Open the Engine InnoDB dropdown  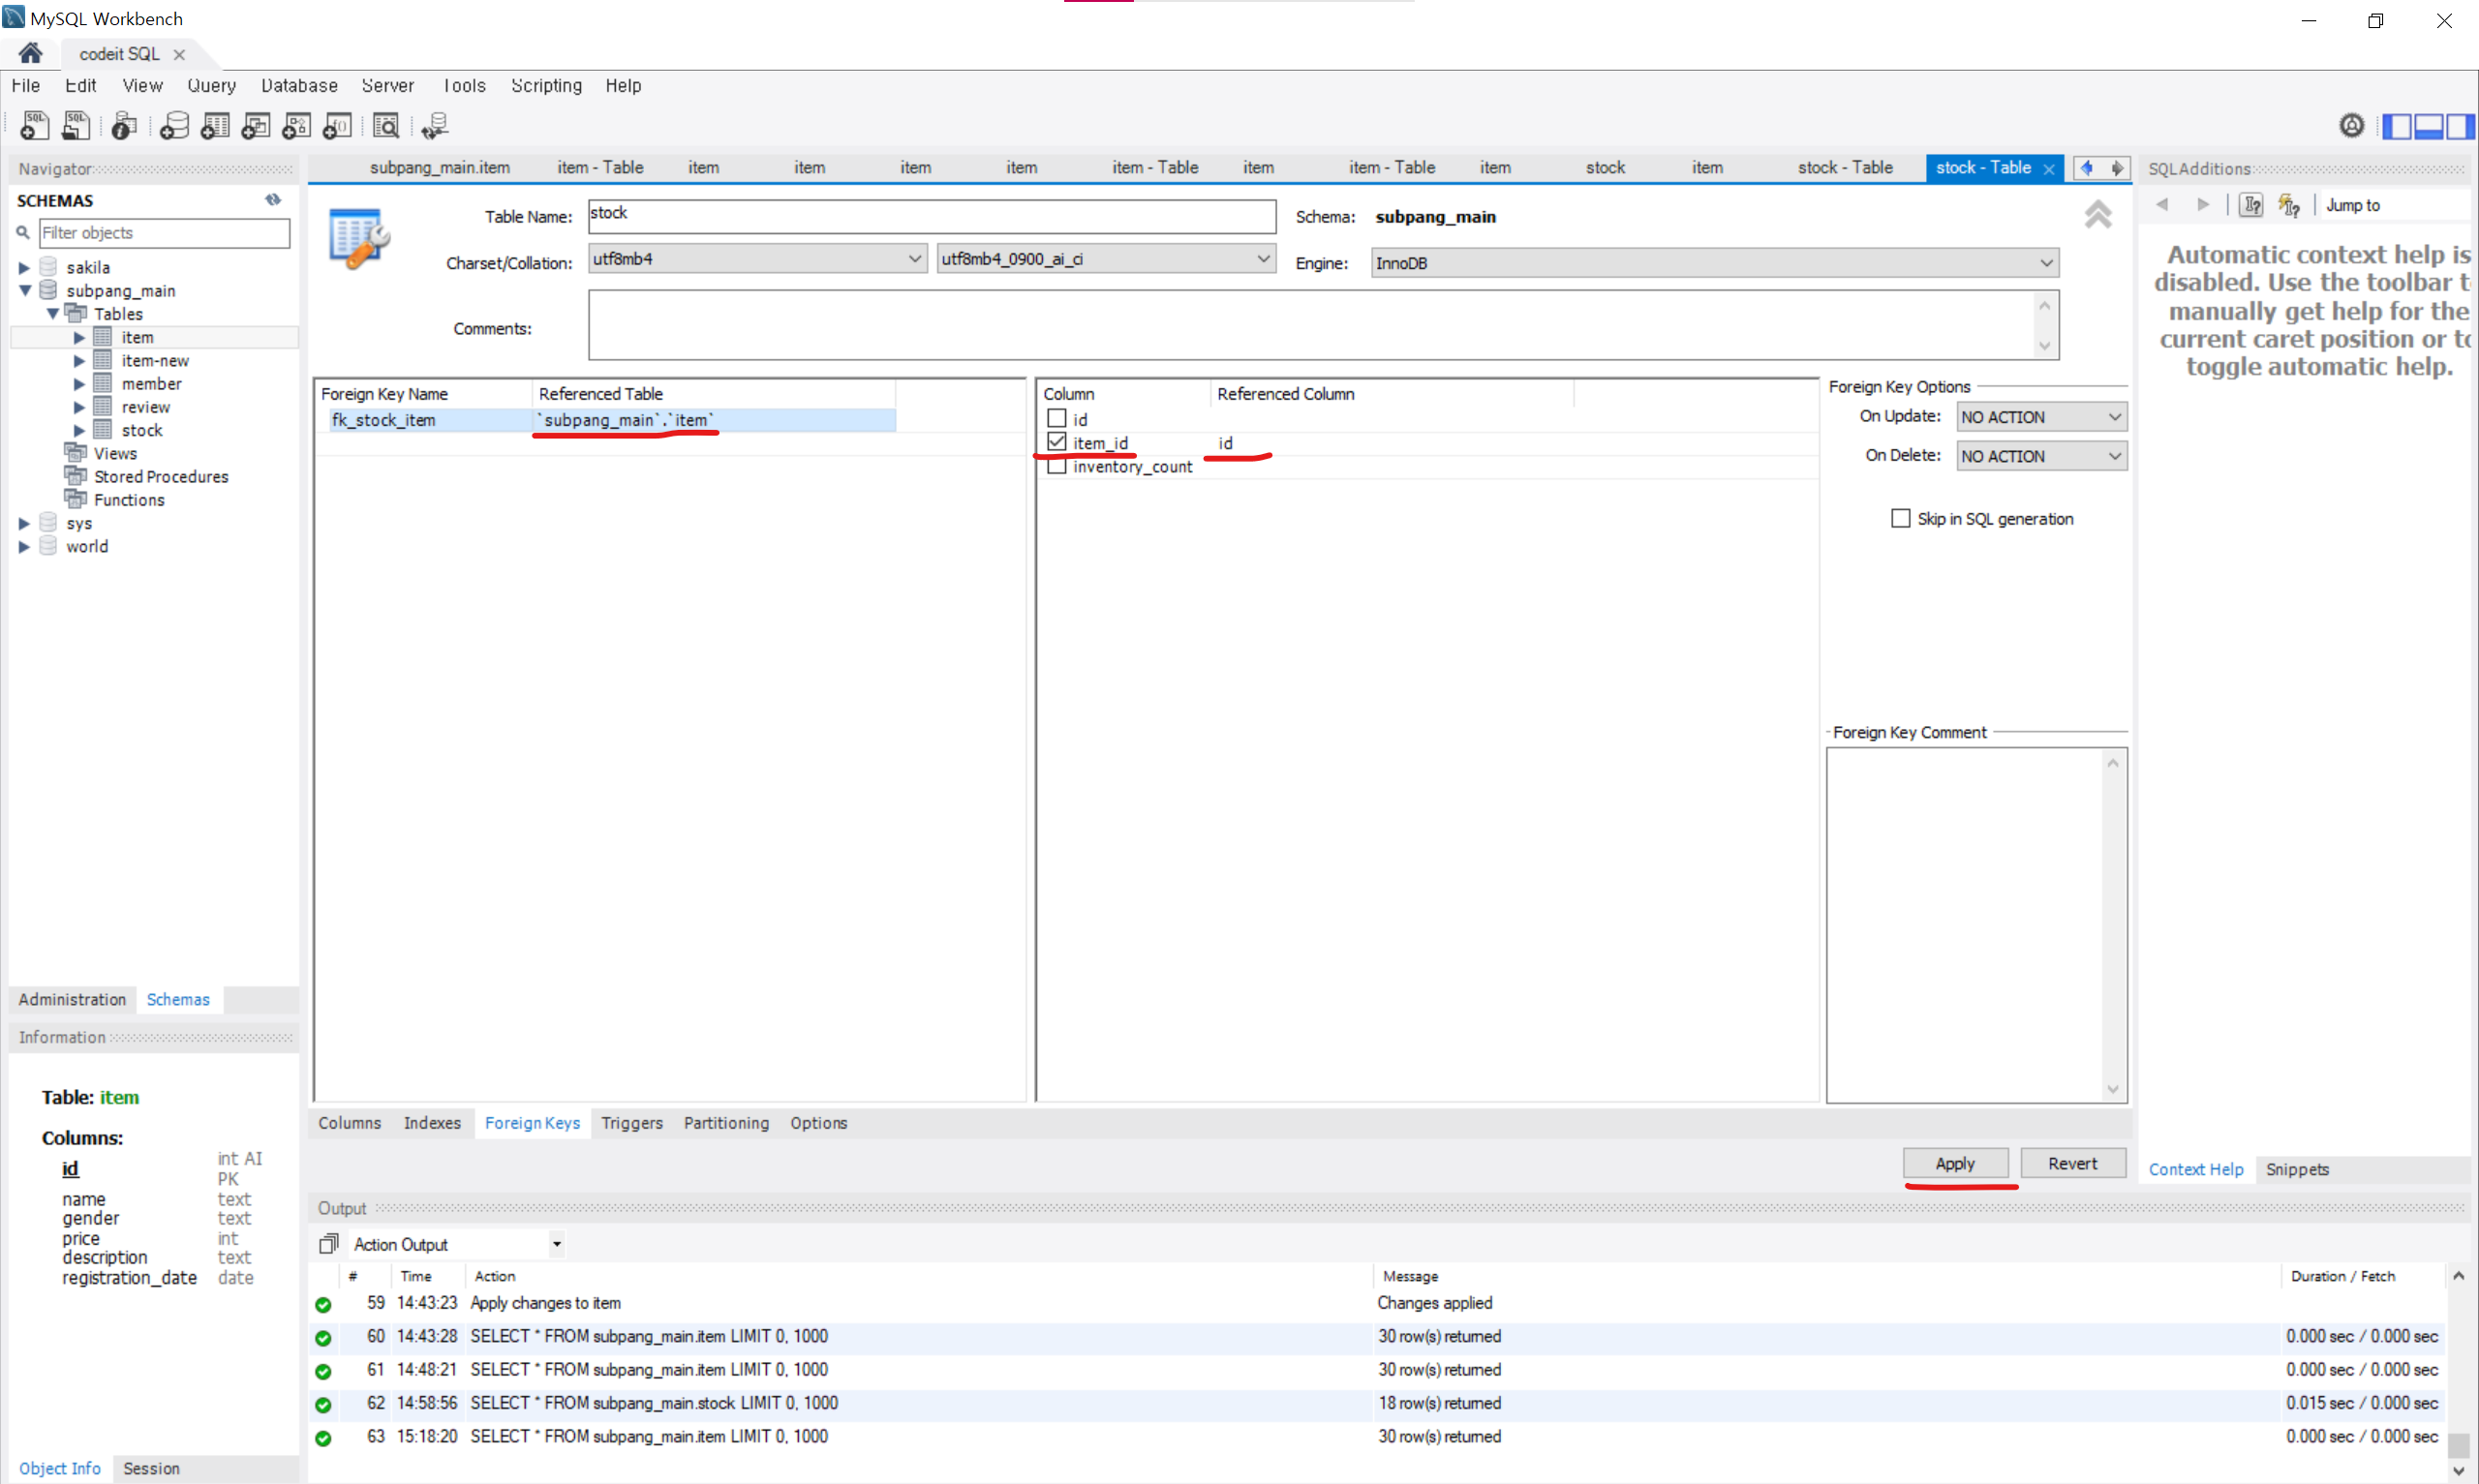pos(1714,263)
